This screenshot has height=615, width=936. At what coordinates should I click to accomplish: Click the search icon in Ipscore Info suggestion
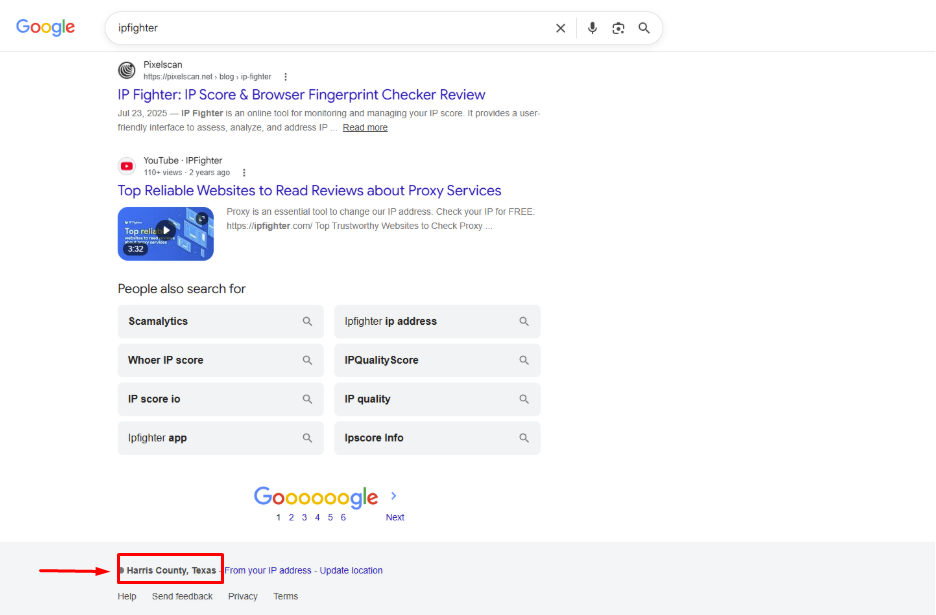point(524,438)
